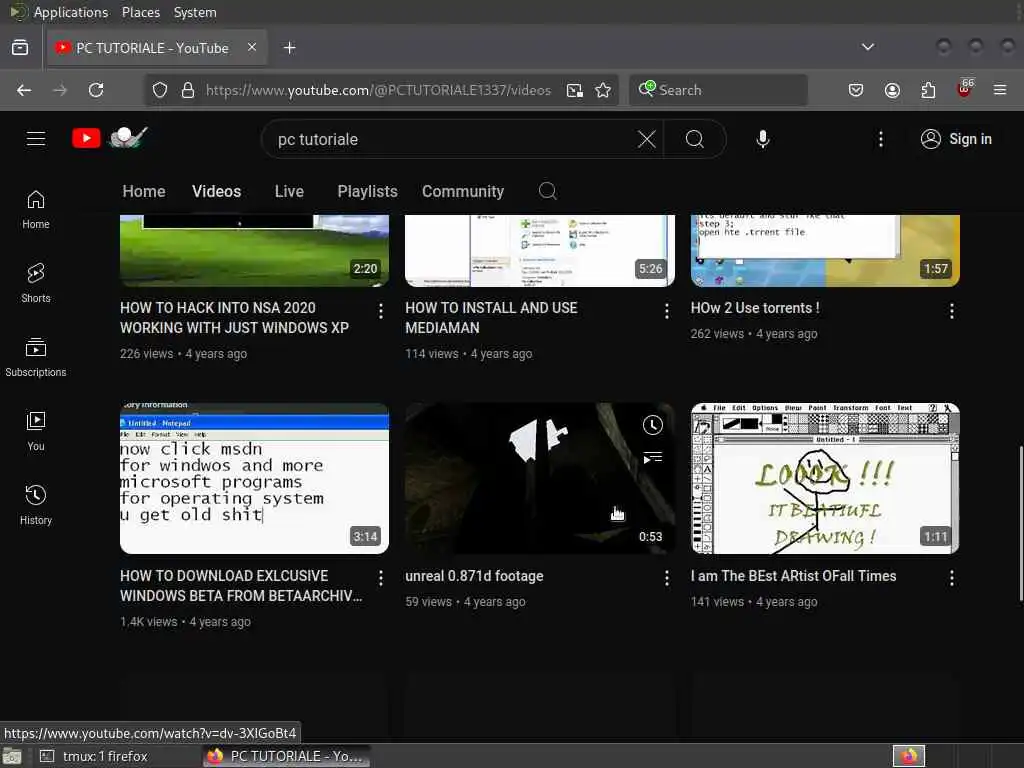Open the unreal 0.871d footage thumbnail
Viewport: 1024px width, 768px height.
(539, 478)
